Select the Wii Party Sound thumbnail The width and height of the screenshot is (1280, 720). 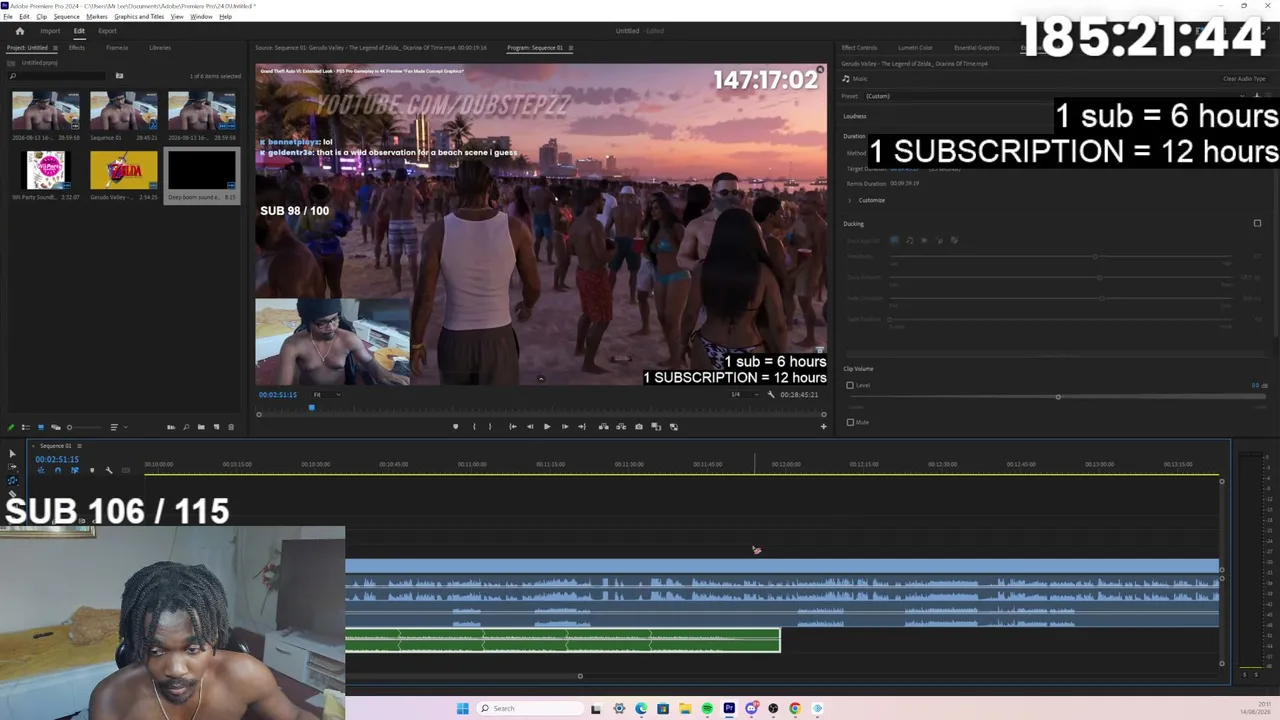pos(46,170)
